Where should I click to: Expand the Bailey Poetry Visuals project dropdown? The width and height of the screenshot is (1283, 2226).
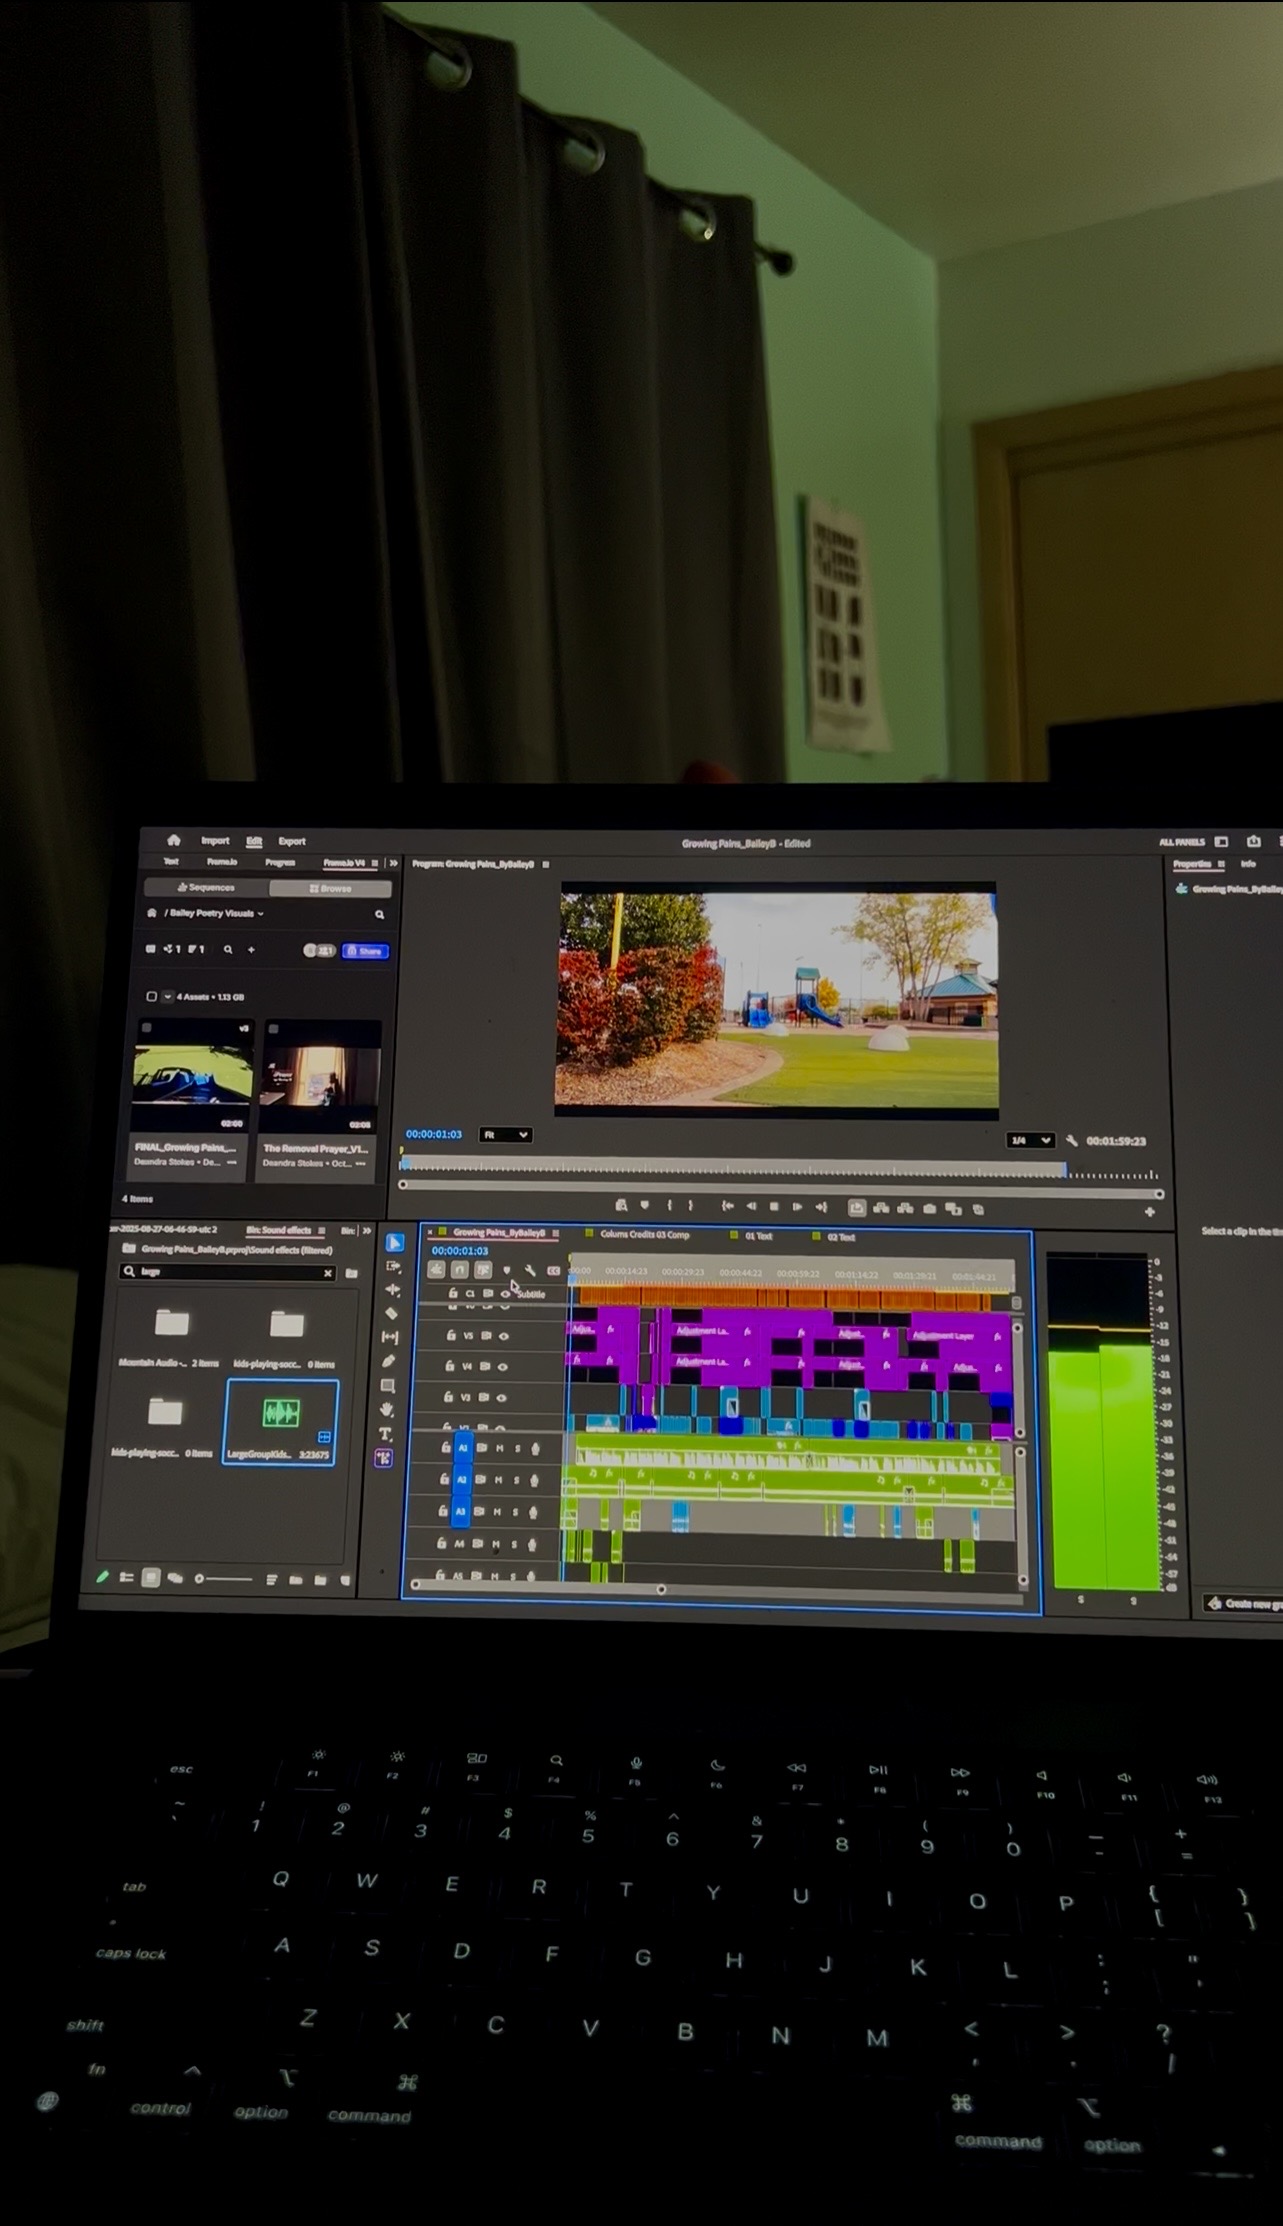[x=261, y=913]
